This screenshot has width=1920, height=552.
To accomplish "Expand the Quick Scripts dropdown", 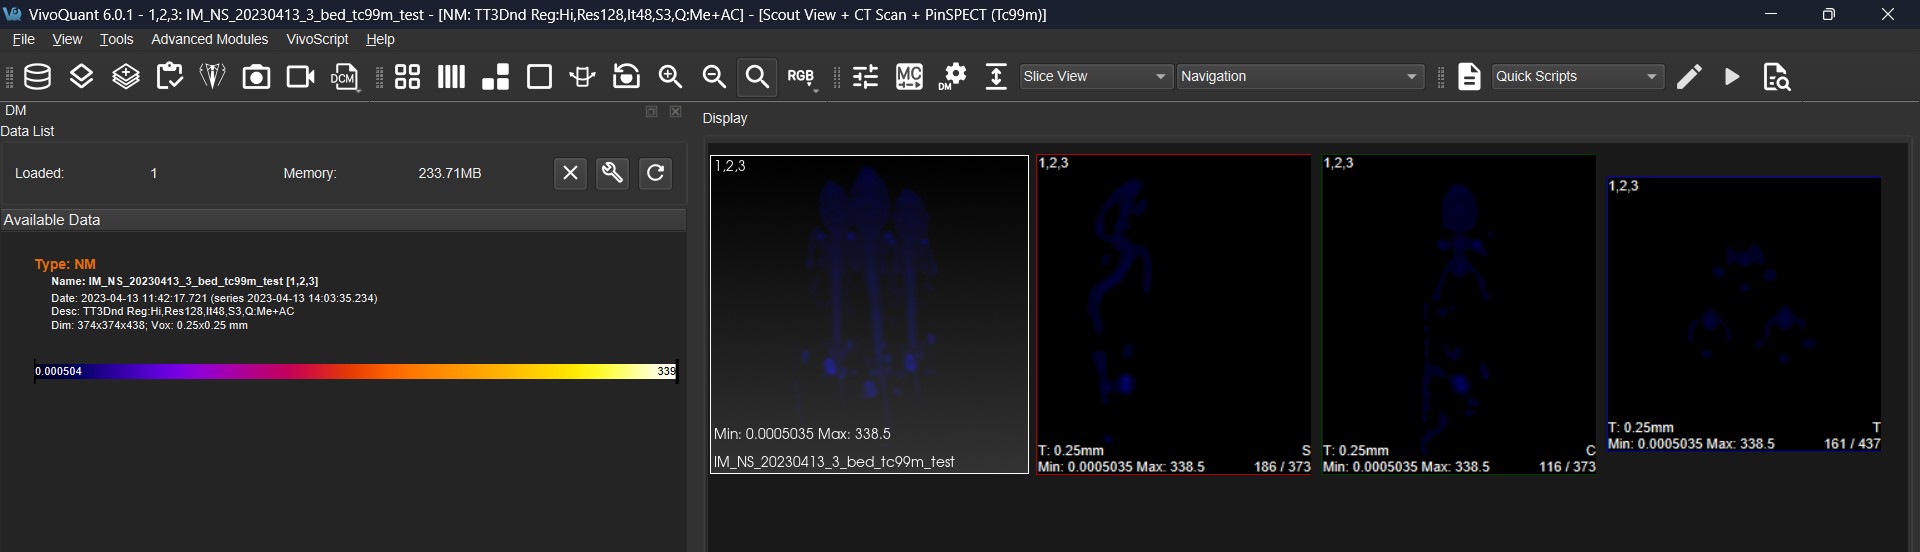I will [x=1577, y=77].
